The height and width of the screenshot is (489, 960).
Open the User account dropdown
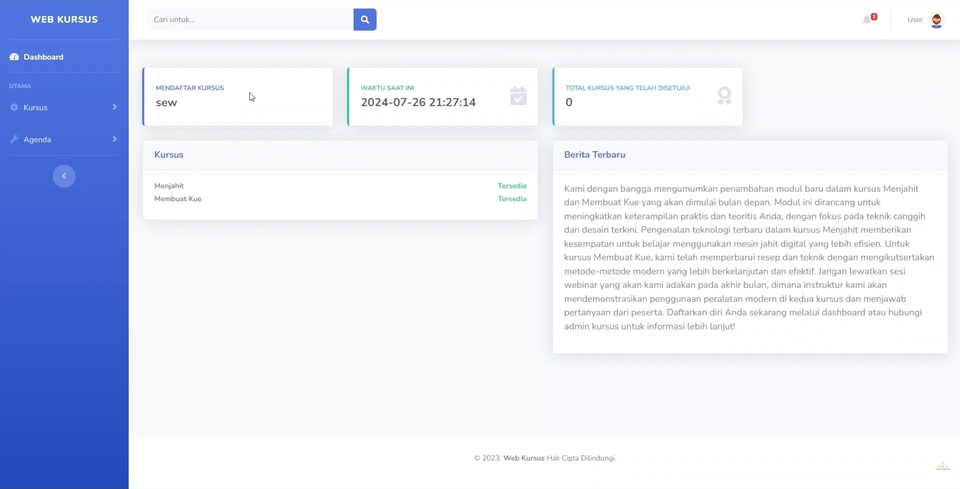tap(914, 20)
